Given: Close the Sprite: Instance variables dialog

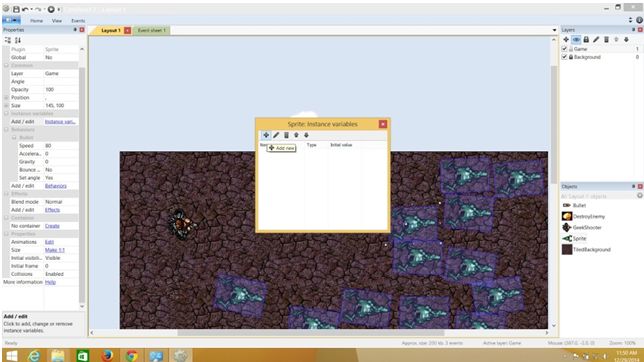Looking at the screenshot, I should click(383, 124).
